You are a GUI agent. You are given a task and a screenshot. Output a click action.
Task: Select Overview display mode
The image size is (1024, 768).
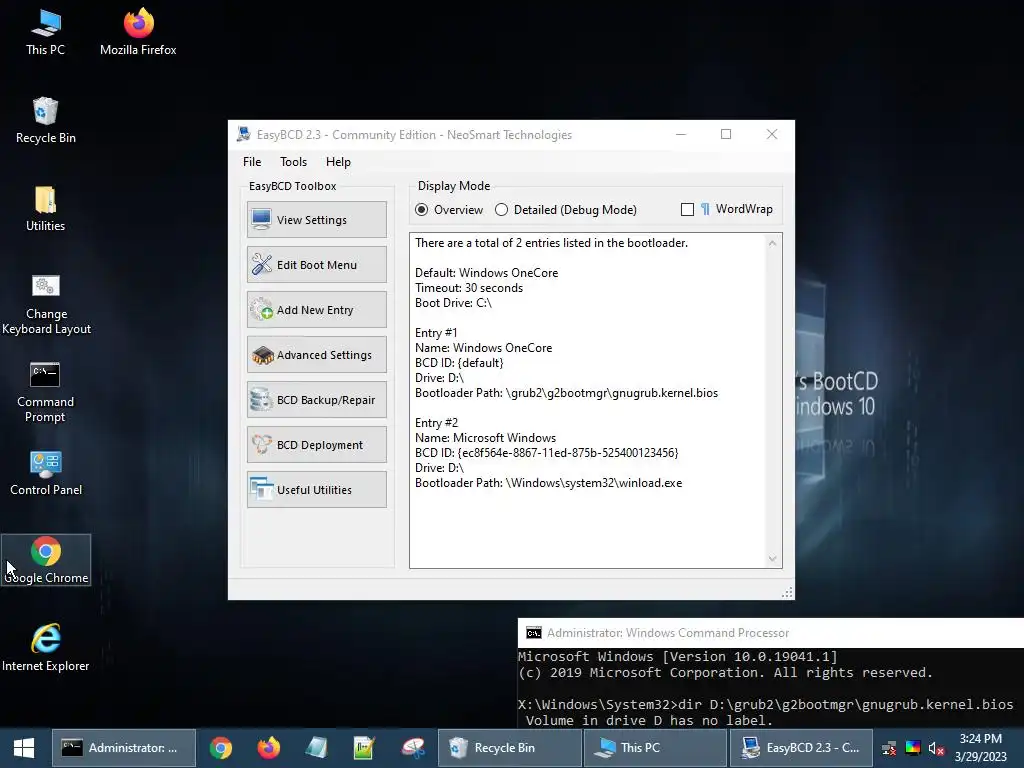click(x=422, y=210)
